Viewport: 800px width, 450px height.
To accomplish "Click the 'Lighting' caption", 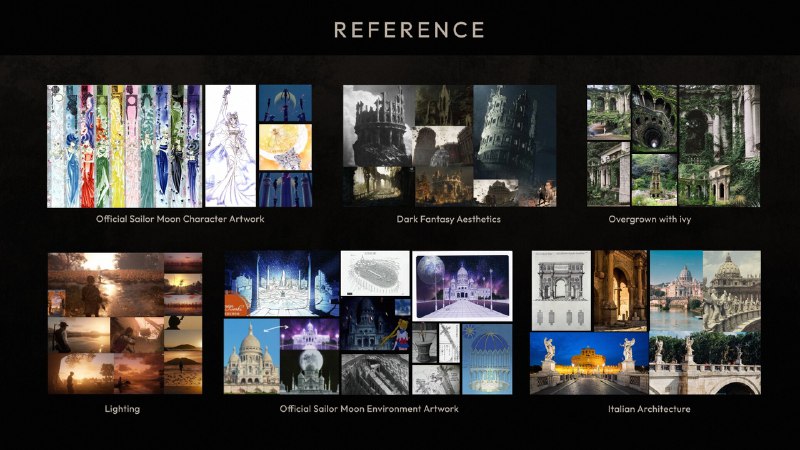I will pos(122,409).
